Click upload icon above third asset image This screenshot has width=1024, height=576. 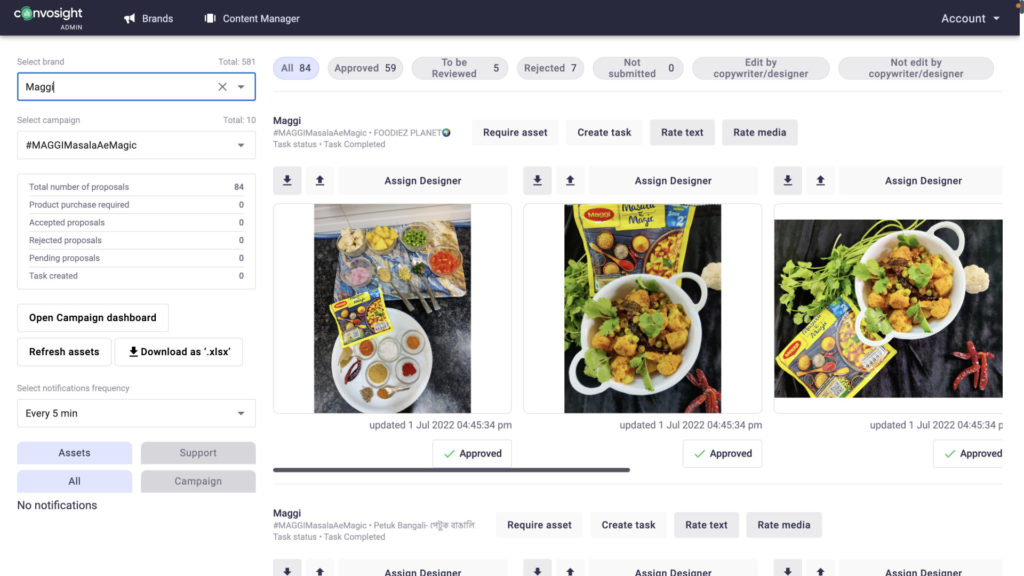coord(820,181)
